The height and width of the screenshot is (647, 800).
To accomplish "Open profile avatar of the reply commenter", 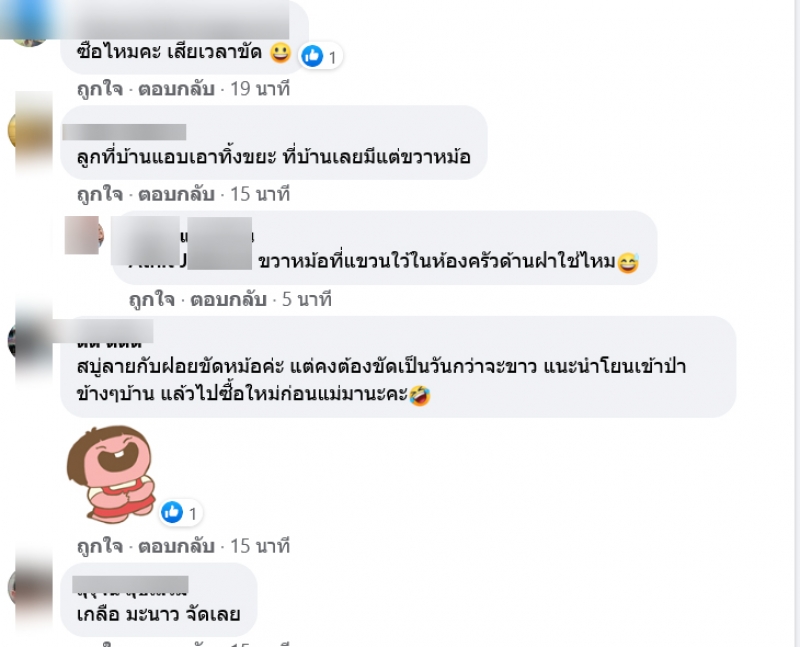I will tap(83, 235).
